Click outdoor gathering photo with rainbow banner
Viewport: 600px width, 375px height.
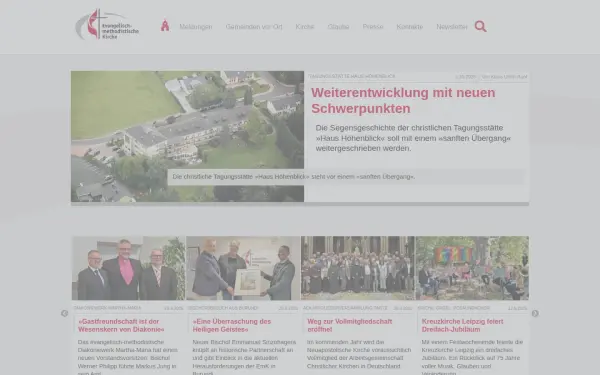coord(472,268)
